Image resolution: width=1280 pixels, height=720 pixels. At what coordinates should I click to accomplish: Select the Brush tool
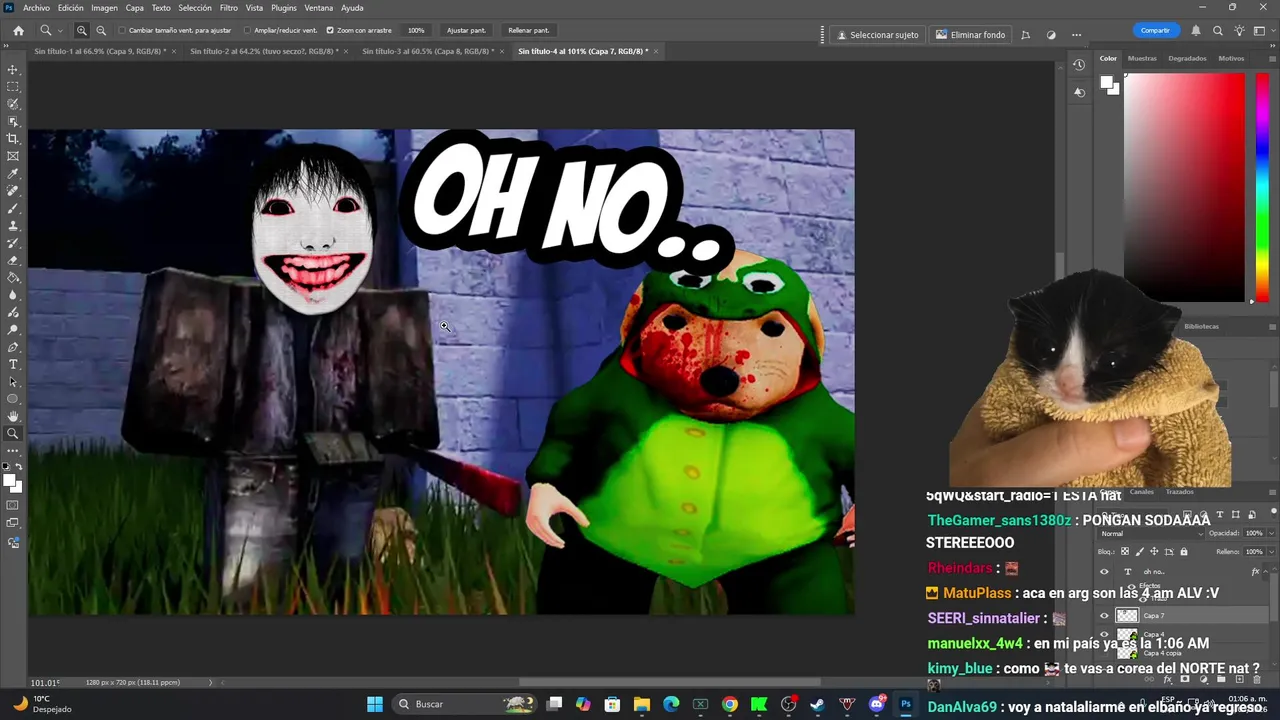13,208
